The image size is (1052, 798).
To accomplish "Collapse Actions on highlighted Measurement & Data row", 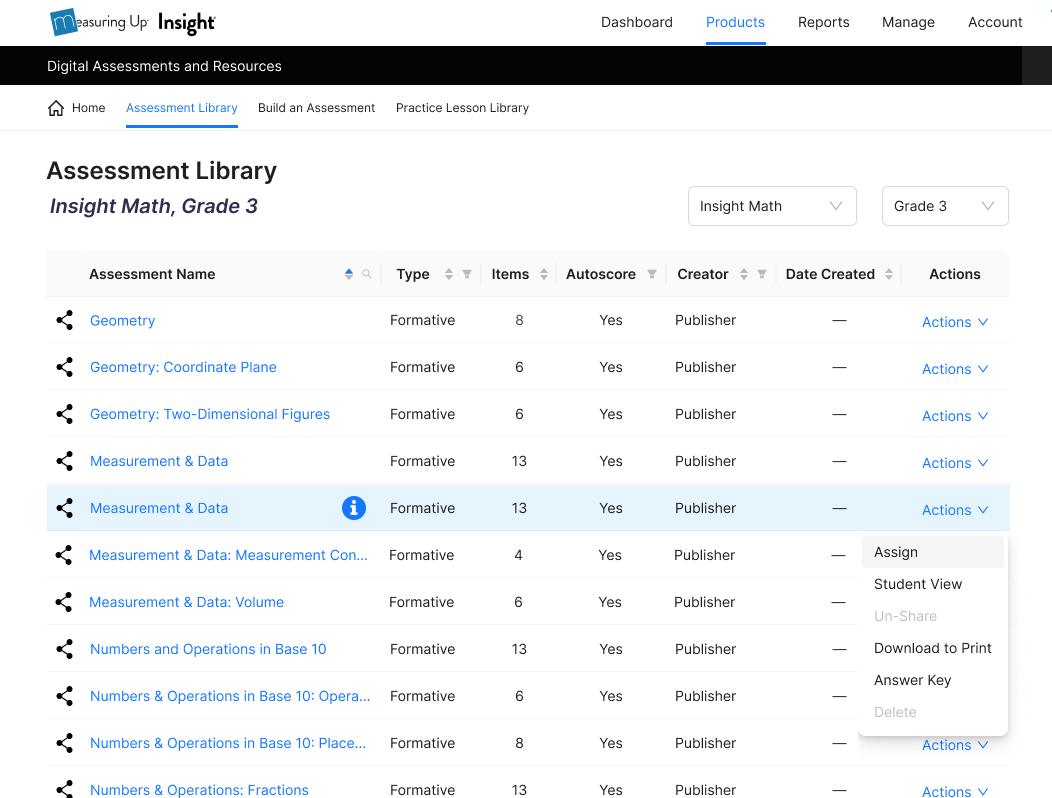I will pos(955,510).
